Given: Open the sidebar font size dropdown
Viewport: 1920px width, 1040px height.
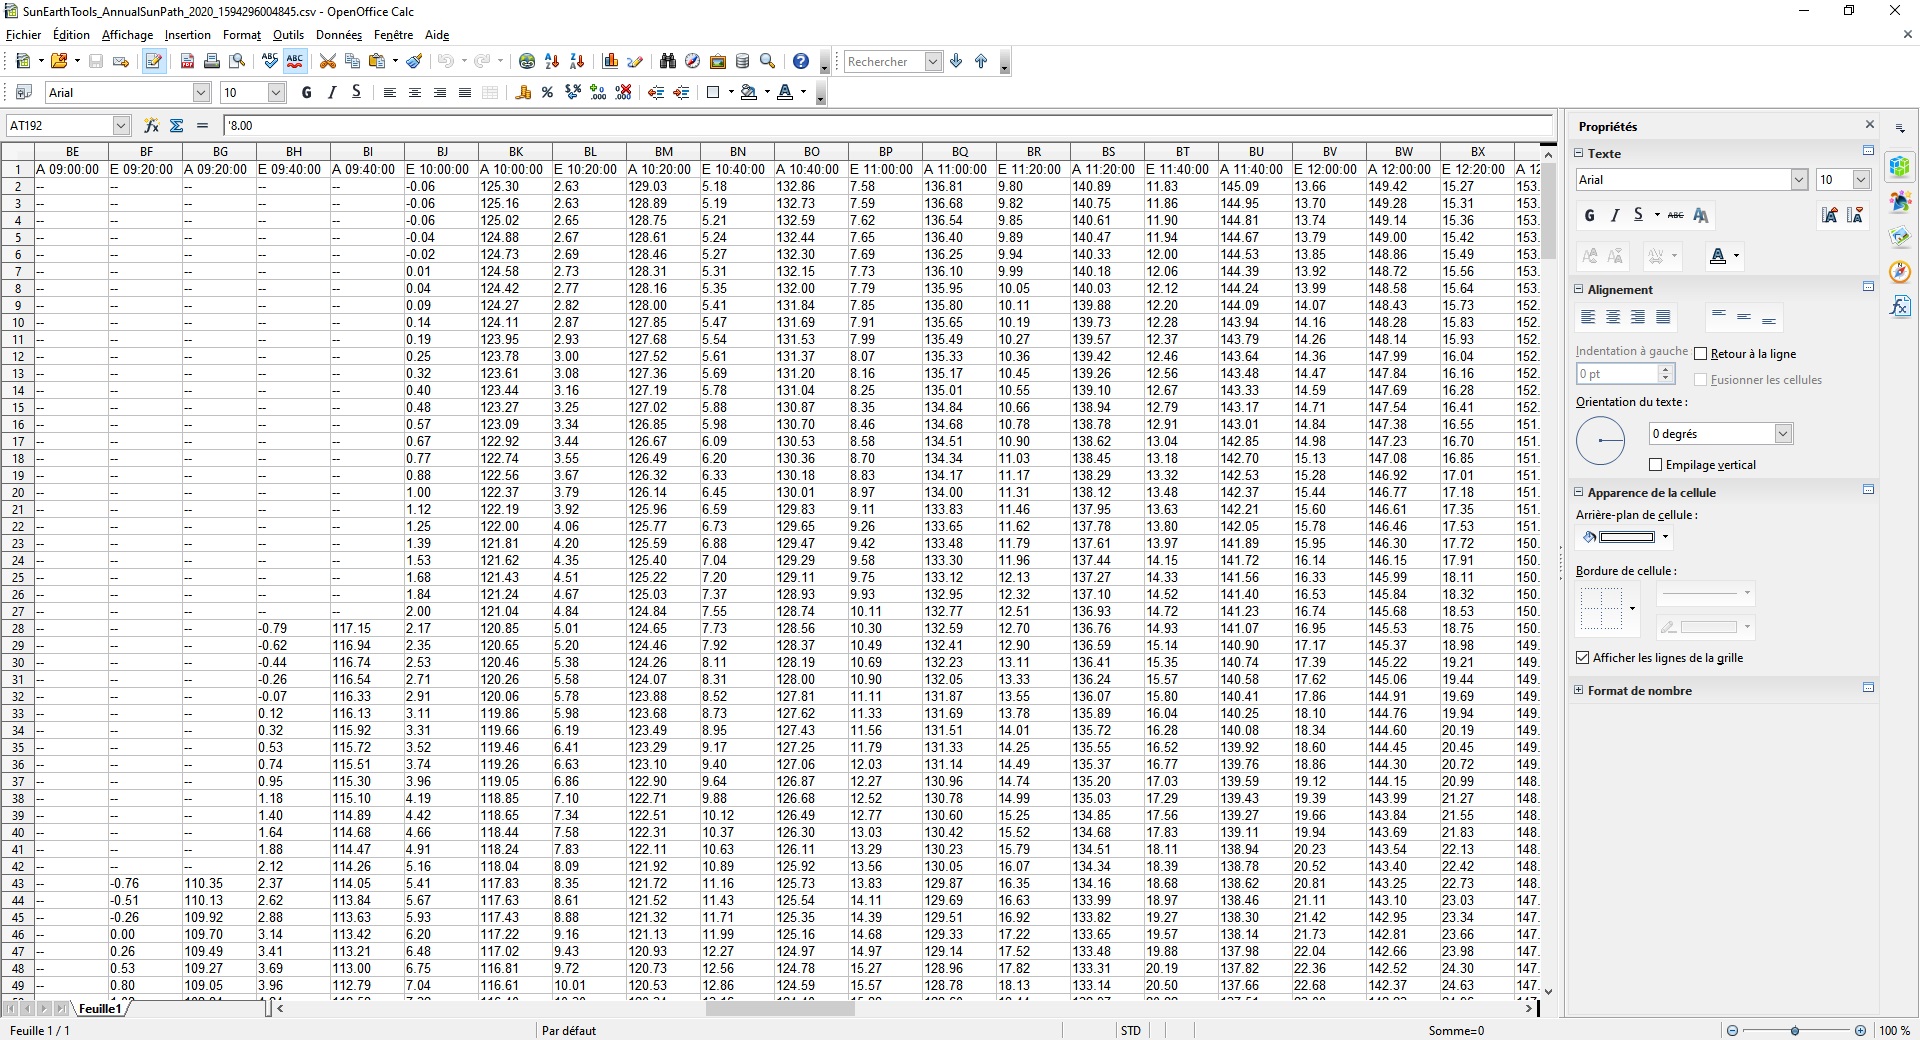Looking at the screenshot, I should click(x=1861, y=179).
